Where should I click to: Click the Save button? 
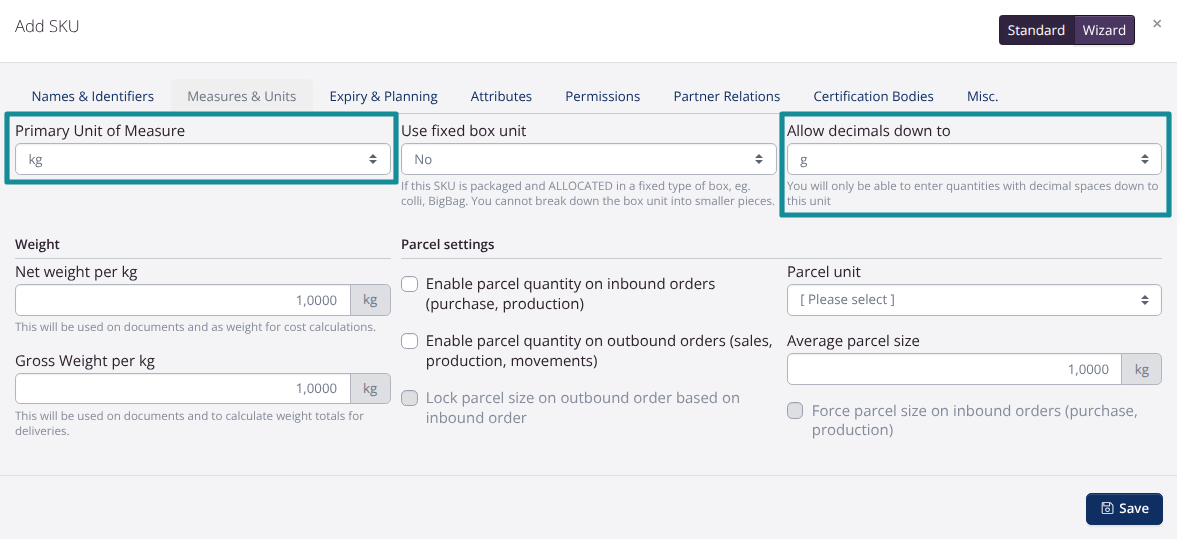[1124, 508]
